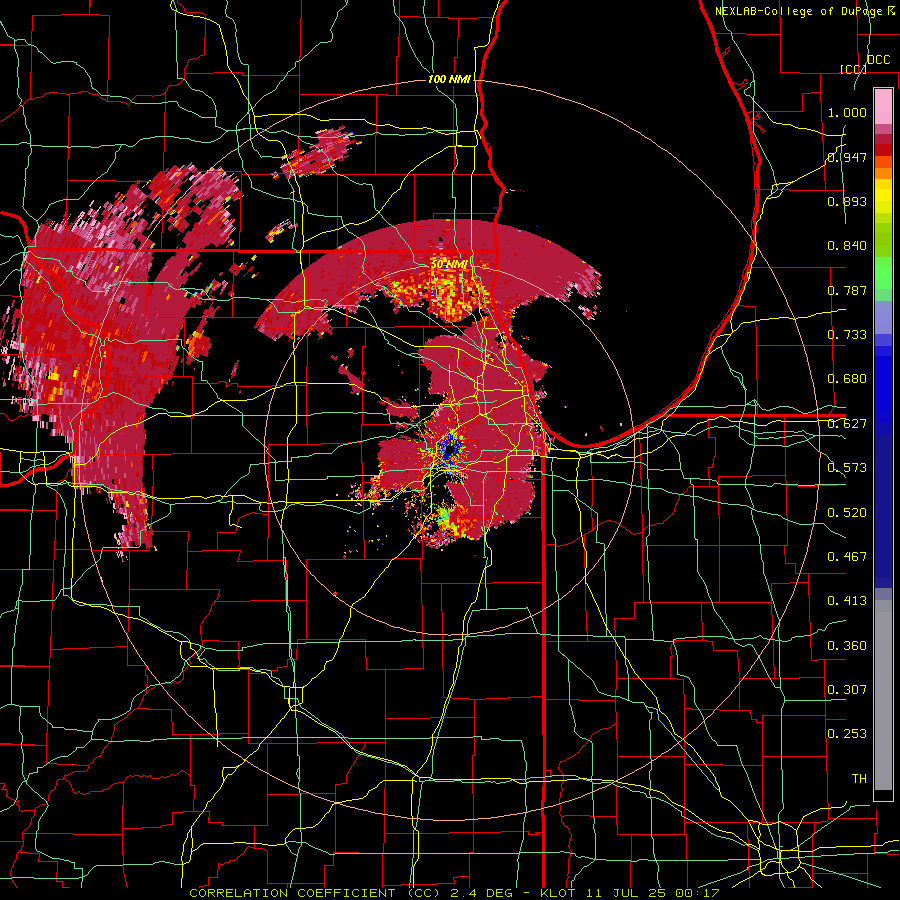The width and height of the screenshot is (900, 900).
Task: Click the 0.253 scale value
Action: tap(847, 734)
